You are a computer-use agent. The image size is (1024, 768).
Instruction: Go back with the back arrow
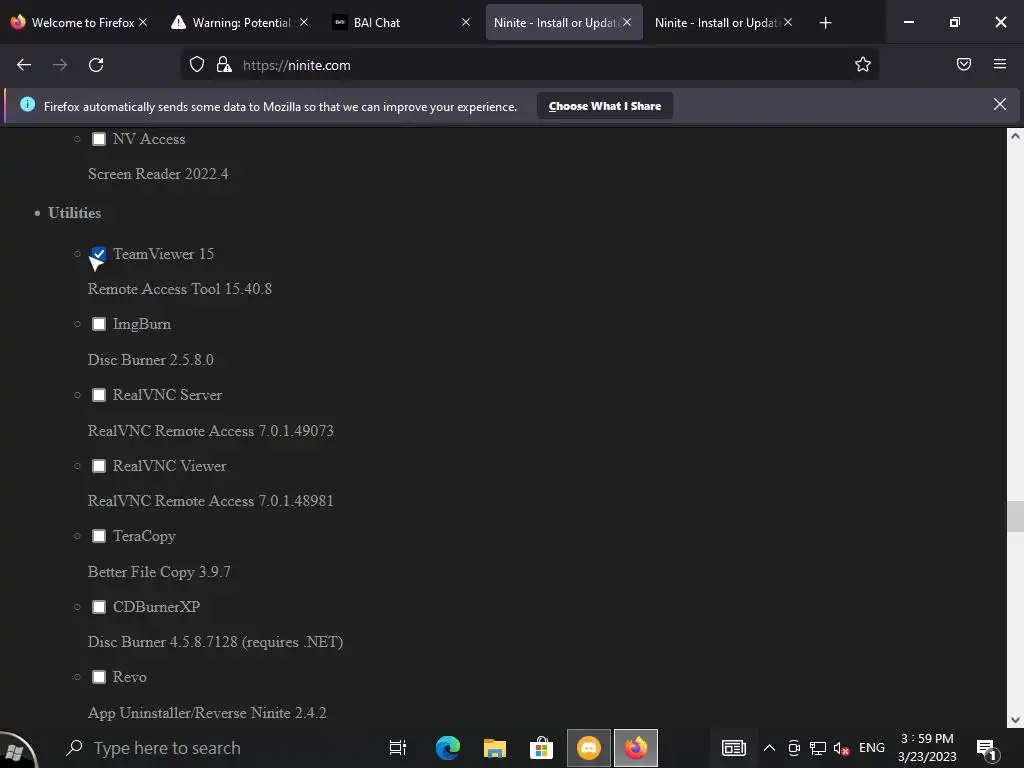(24, 65)
